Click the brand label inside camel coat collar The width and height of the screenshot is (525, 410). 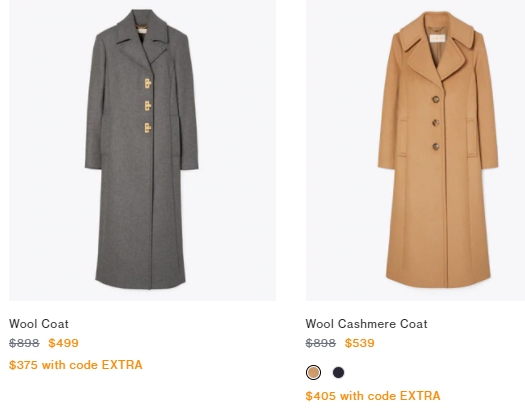click(437, 38)
